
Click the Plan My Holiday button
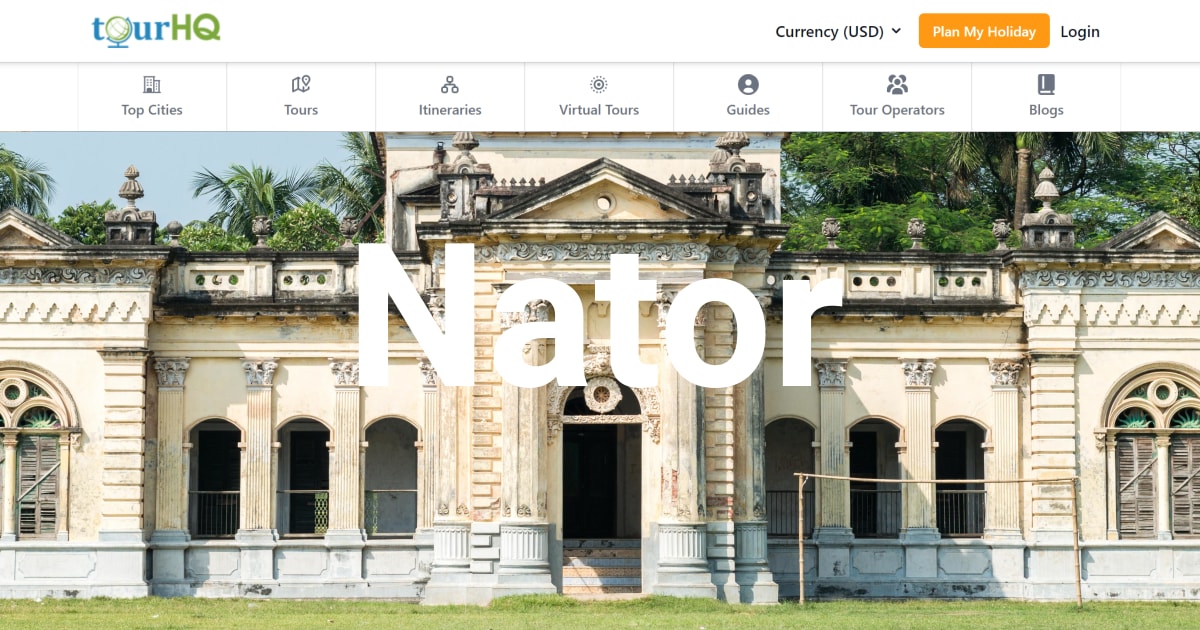[x=984, y=31]
